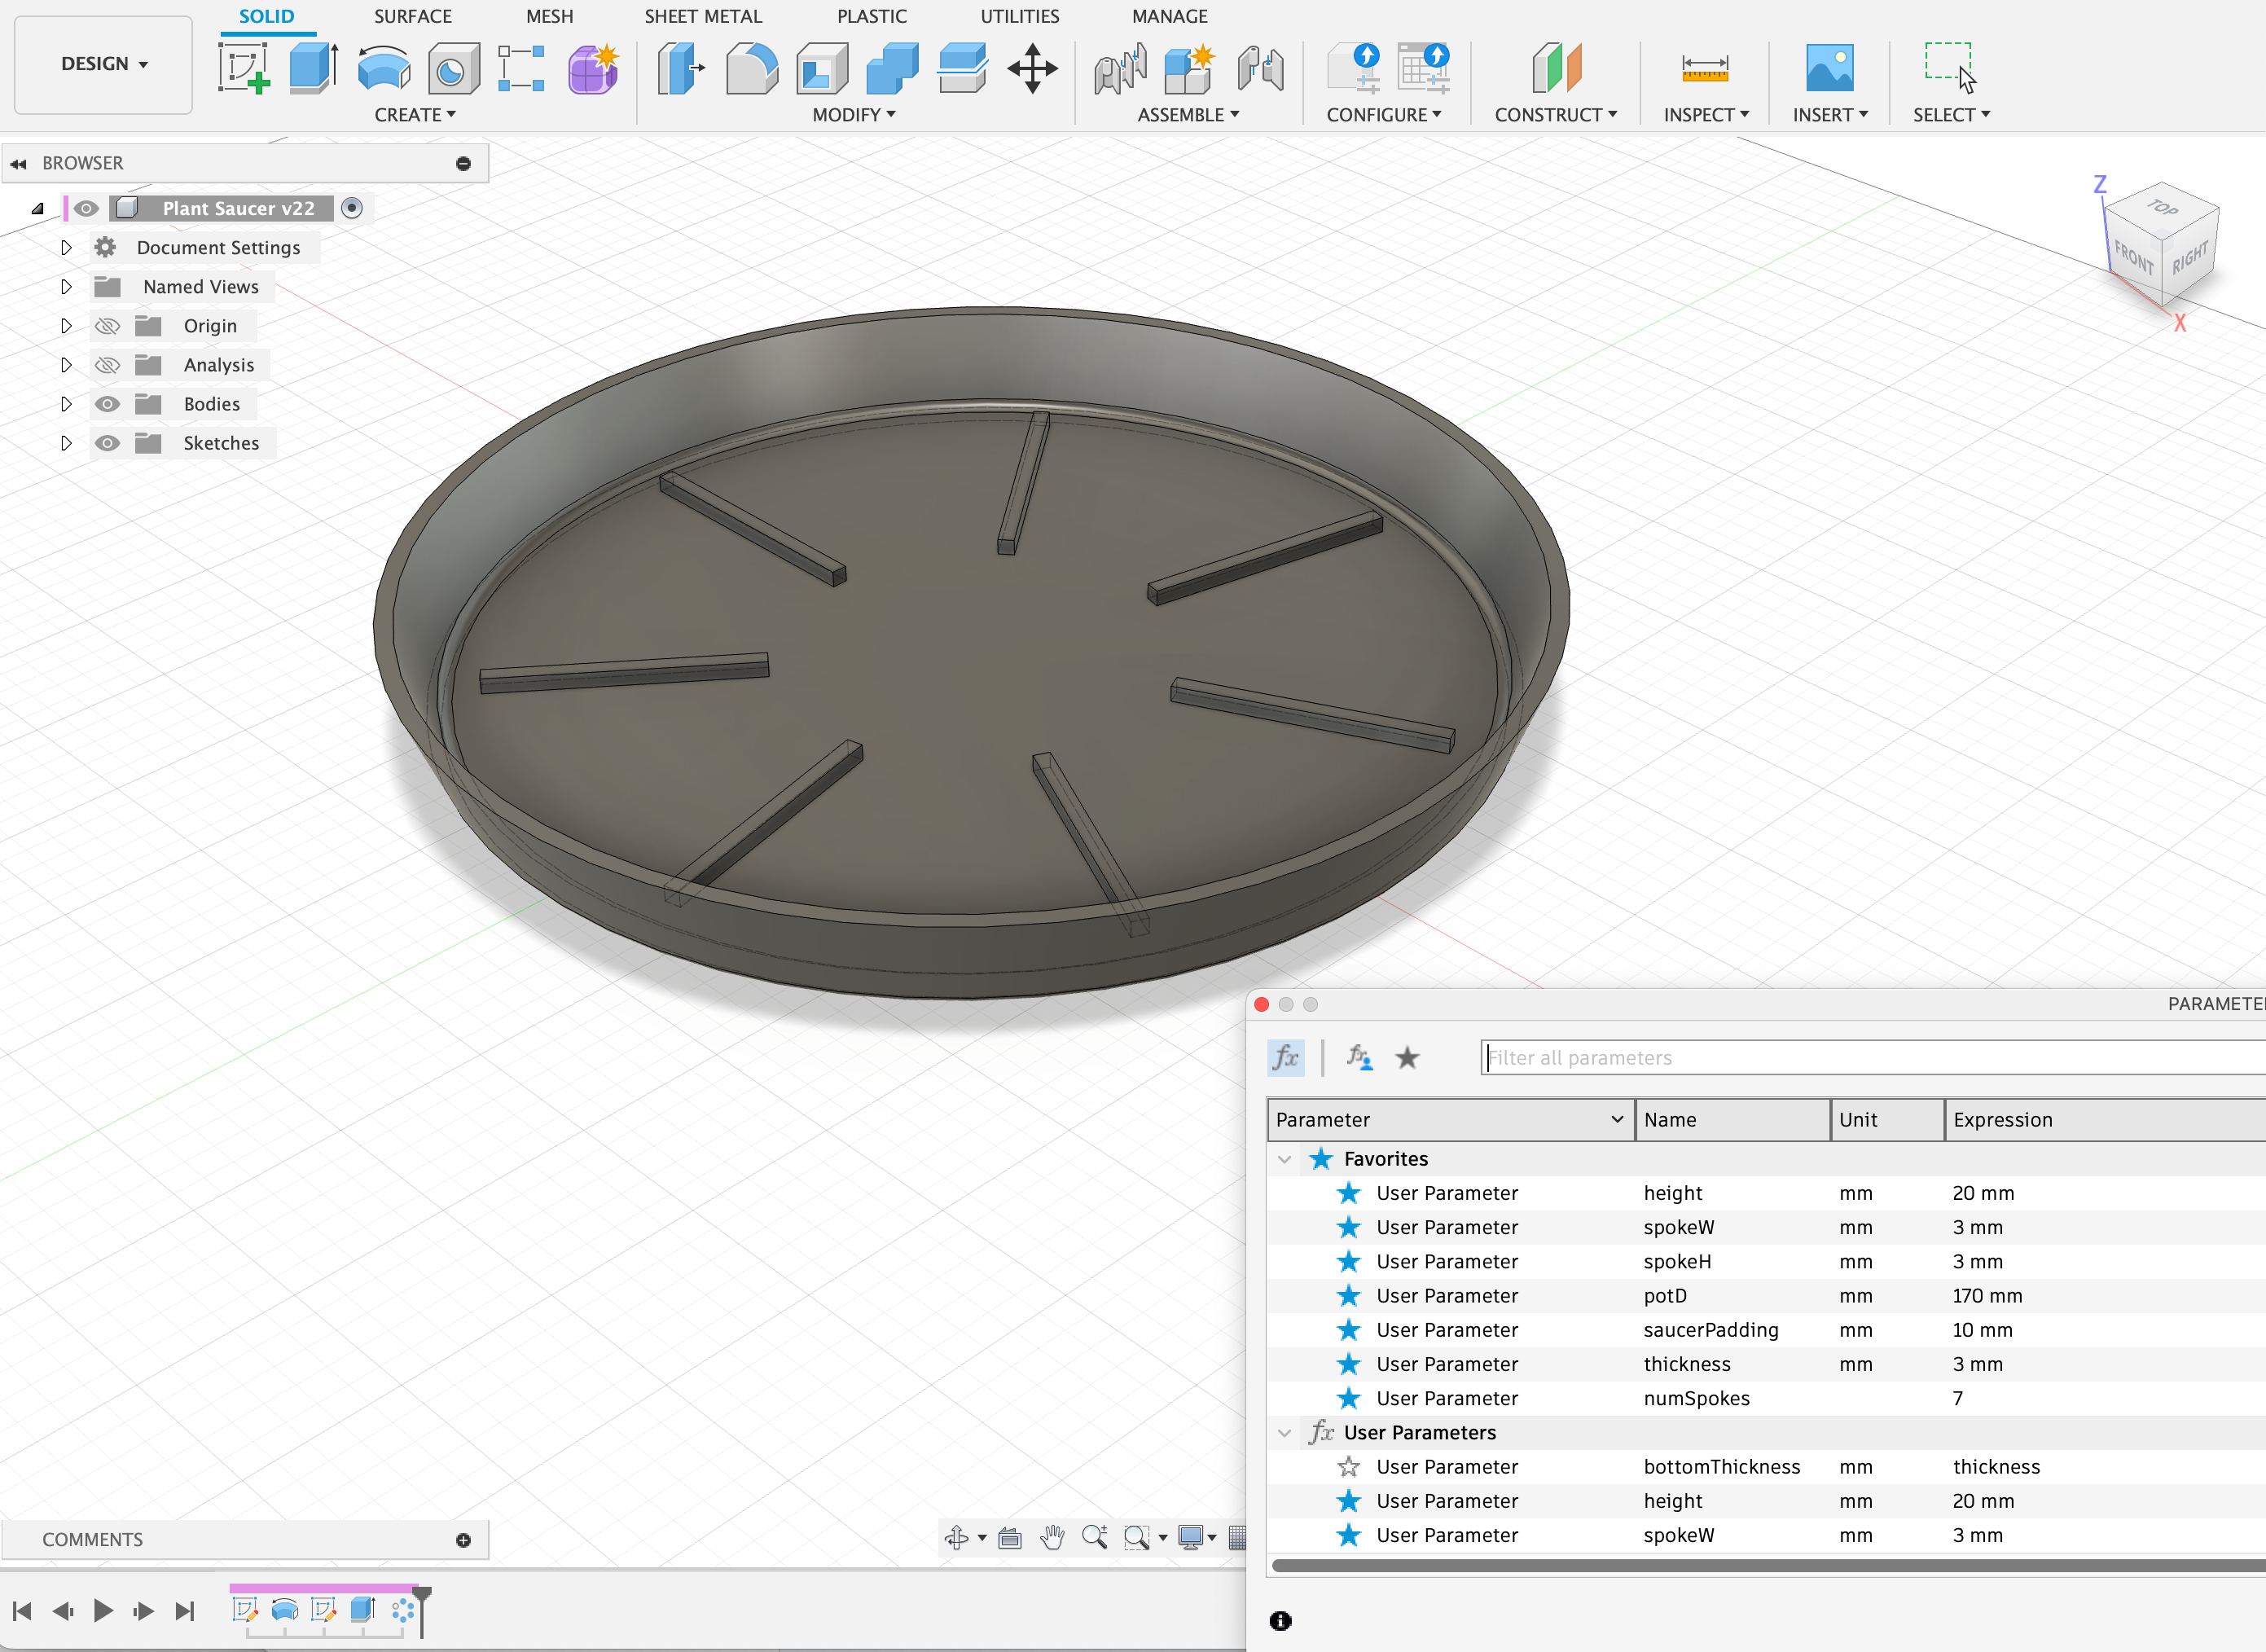
Task: Select the Press Pull tool
Action: click(681, 69)
